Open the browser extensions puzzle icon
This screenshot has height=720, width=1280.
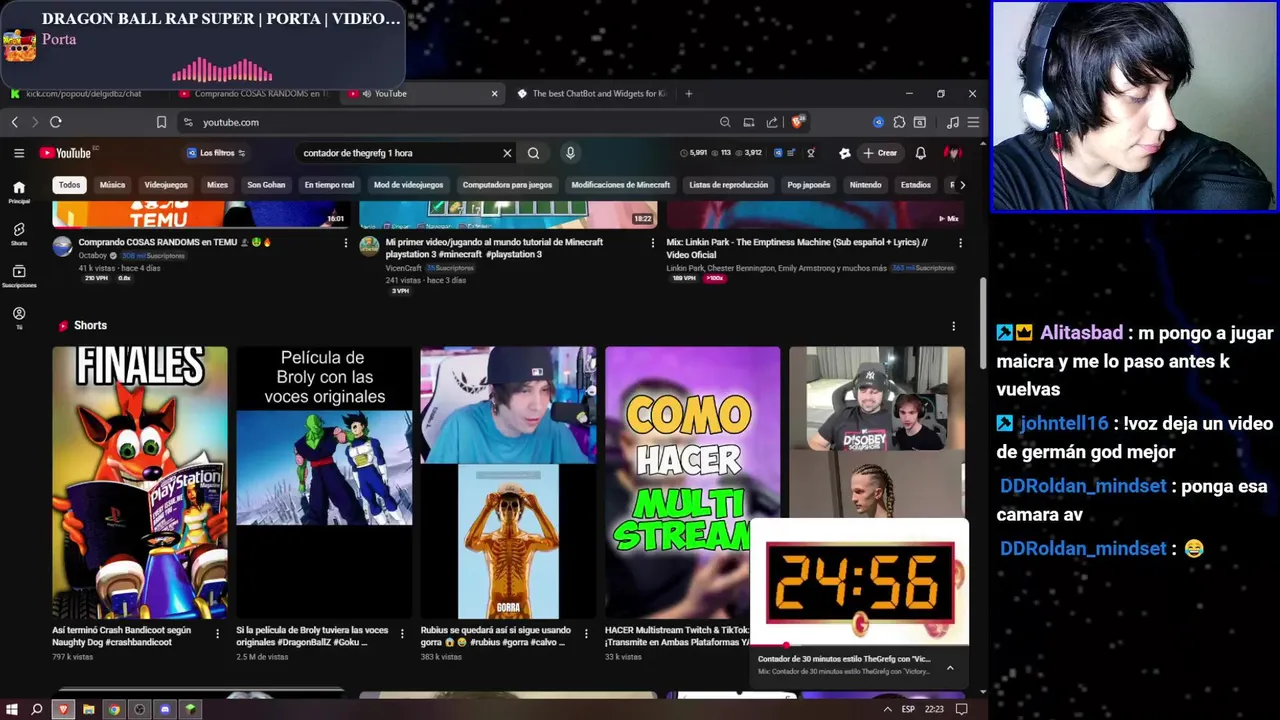click(x=899, y=122)
